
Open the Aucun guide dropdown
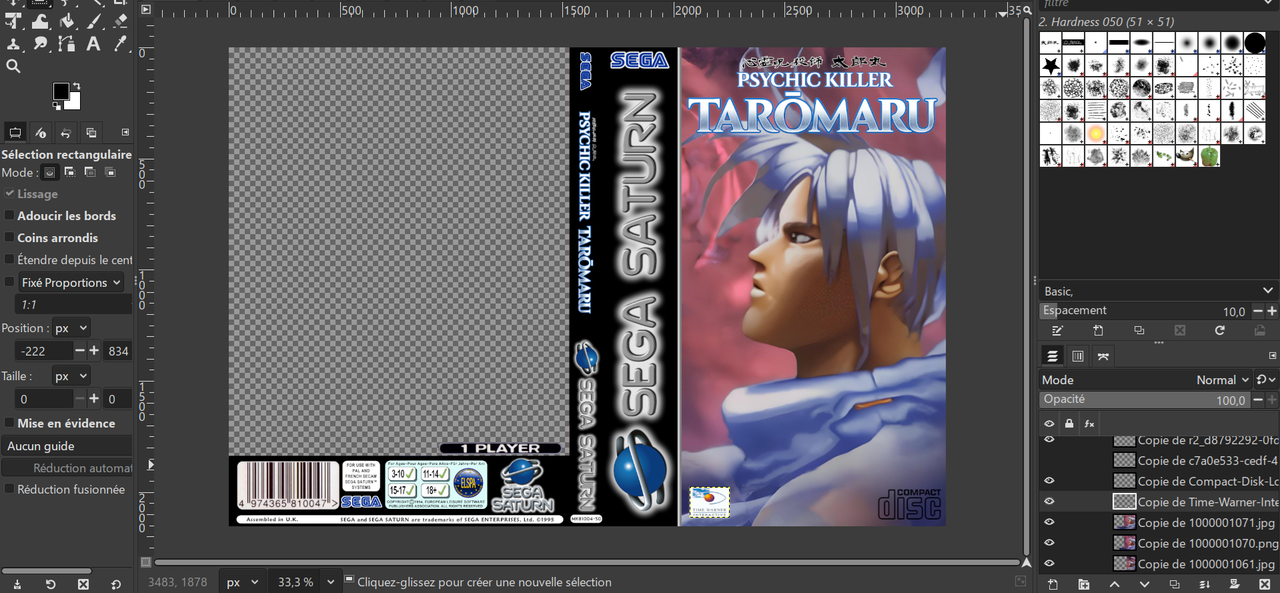coord(67,446)
